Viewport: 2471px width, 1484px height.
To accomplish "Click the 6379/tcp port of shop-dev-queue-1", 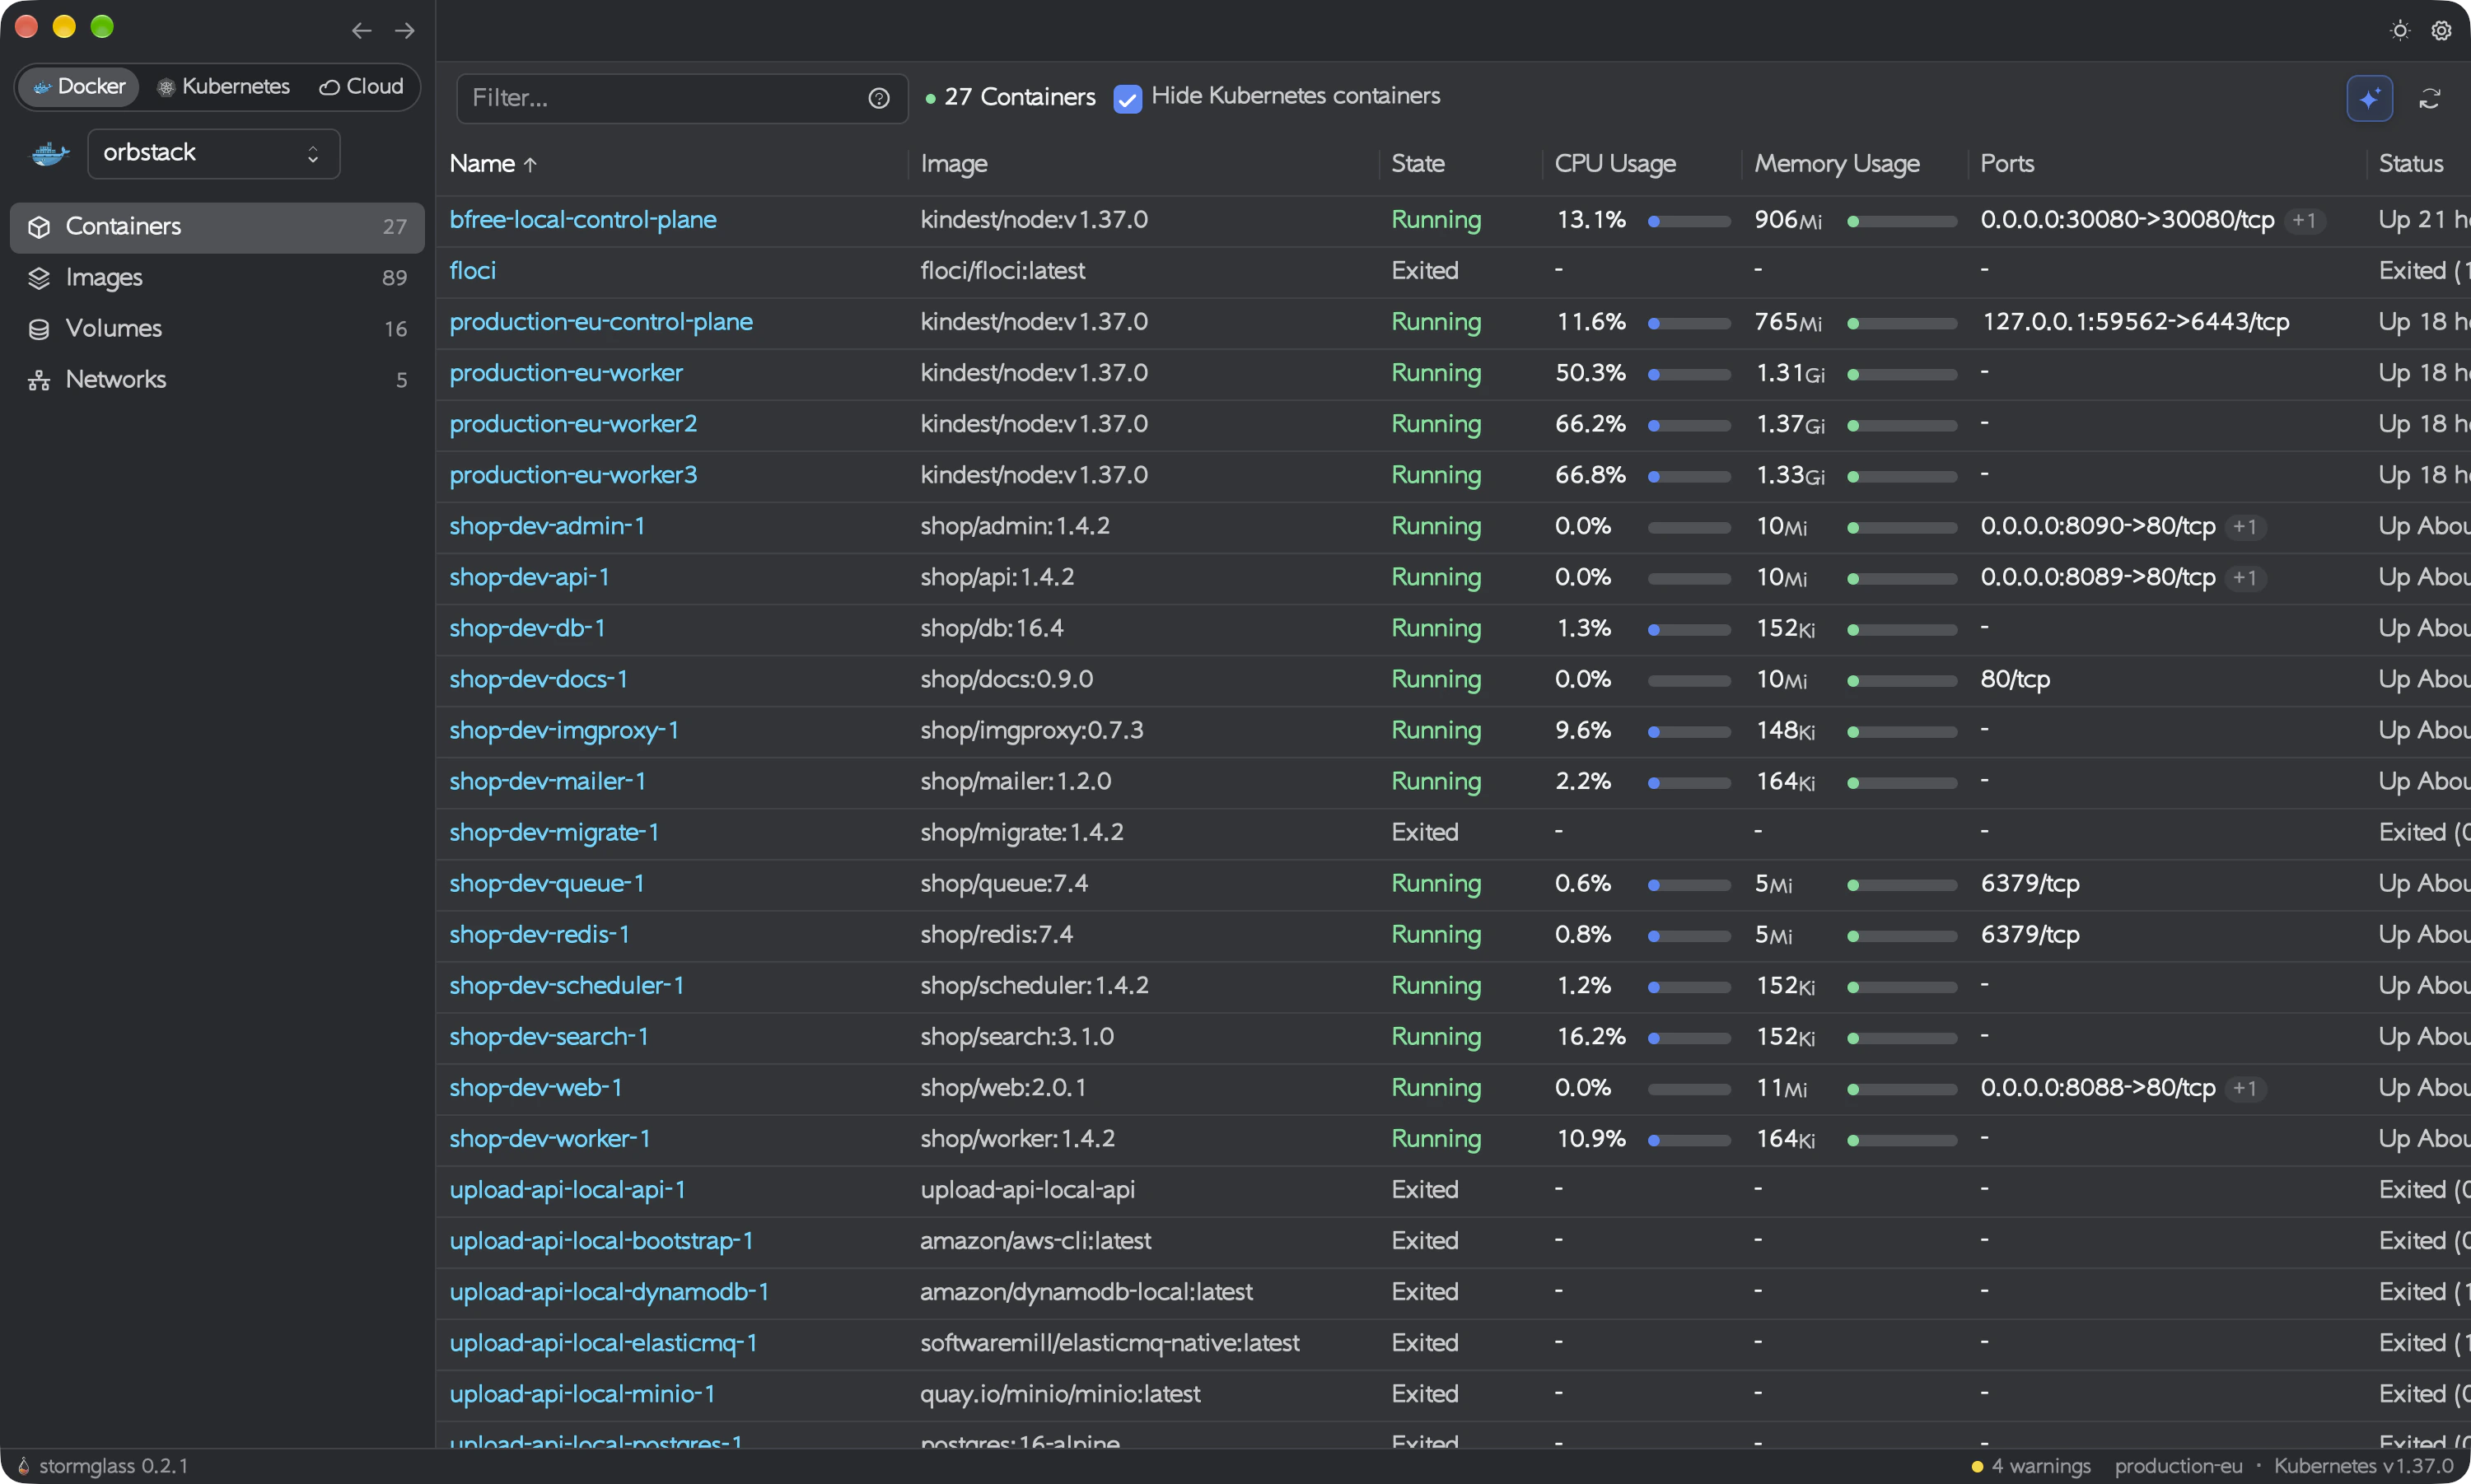I will [2029, 884].
